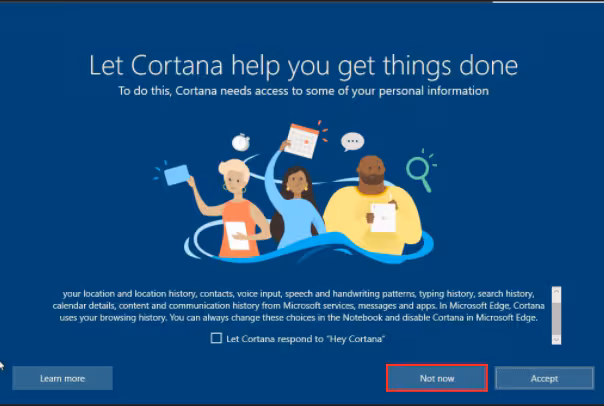Click the scrollbar up arrow
Image resolution: width=604 pixels, height=406 pixels.
point(556,292)
